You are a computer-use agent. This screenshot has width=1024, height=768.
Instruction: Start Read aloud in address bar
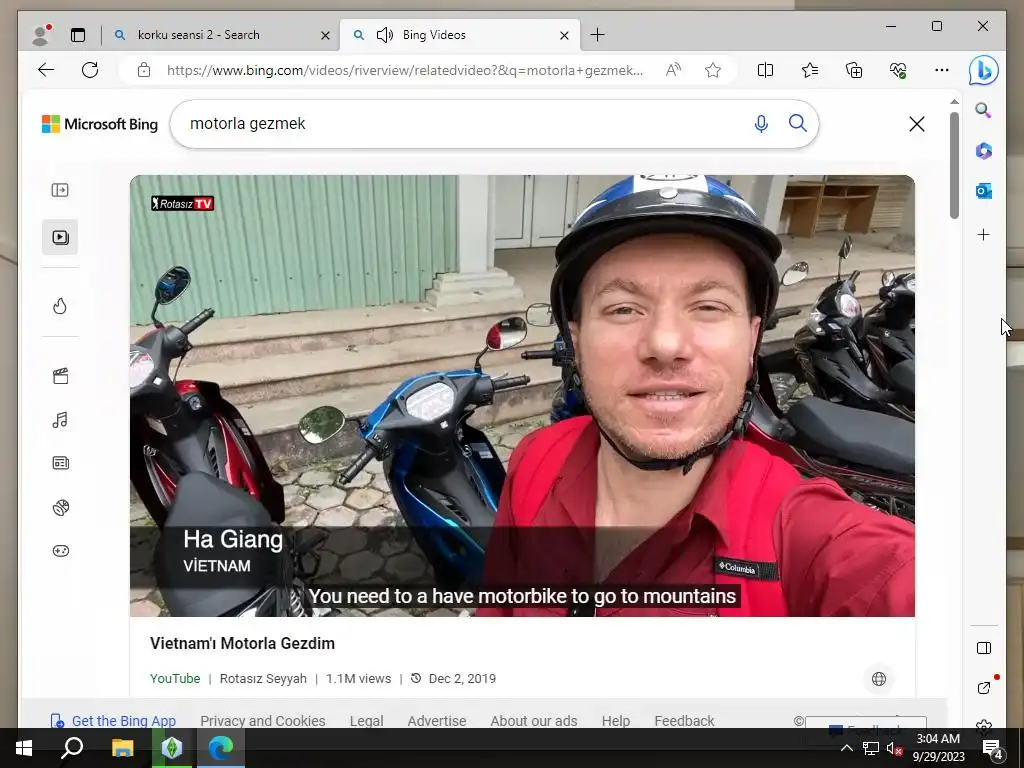tap(673, 70)
